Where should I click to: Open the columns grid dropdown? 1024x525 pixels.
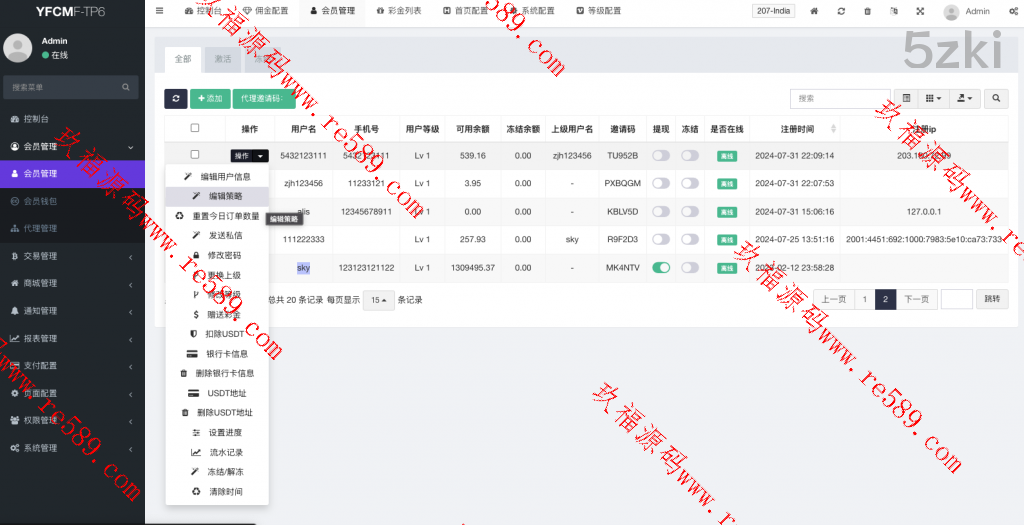(x=933, y=98)
